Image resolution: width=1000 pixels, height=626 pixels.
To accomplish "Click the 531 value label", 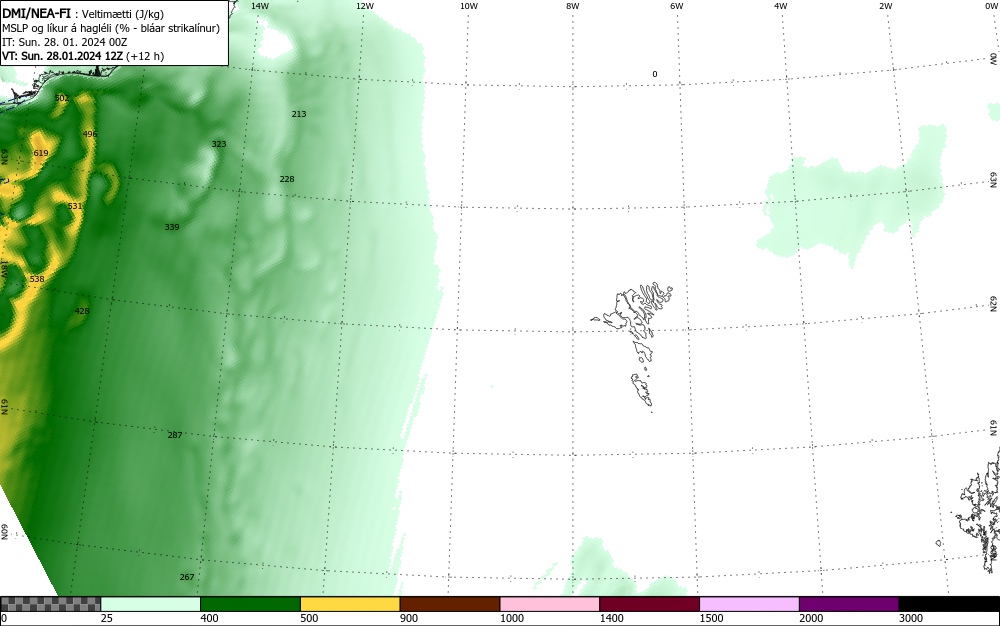I will [75, 206].
